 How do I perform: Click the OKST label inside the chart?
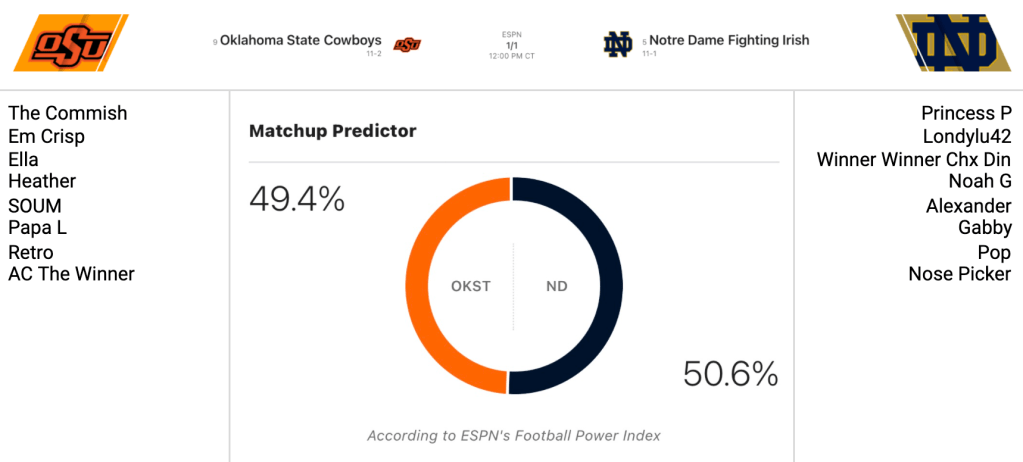click(x=471, y=286)
